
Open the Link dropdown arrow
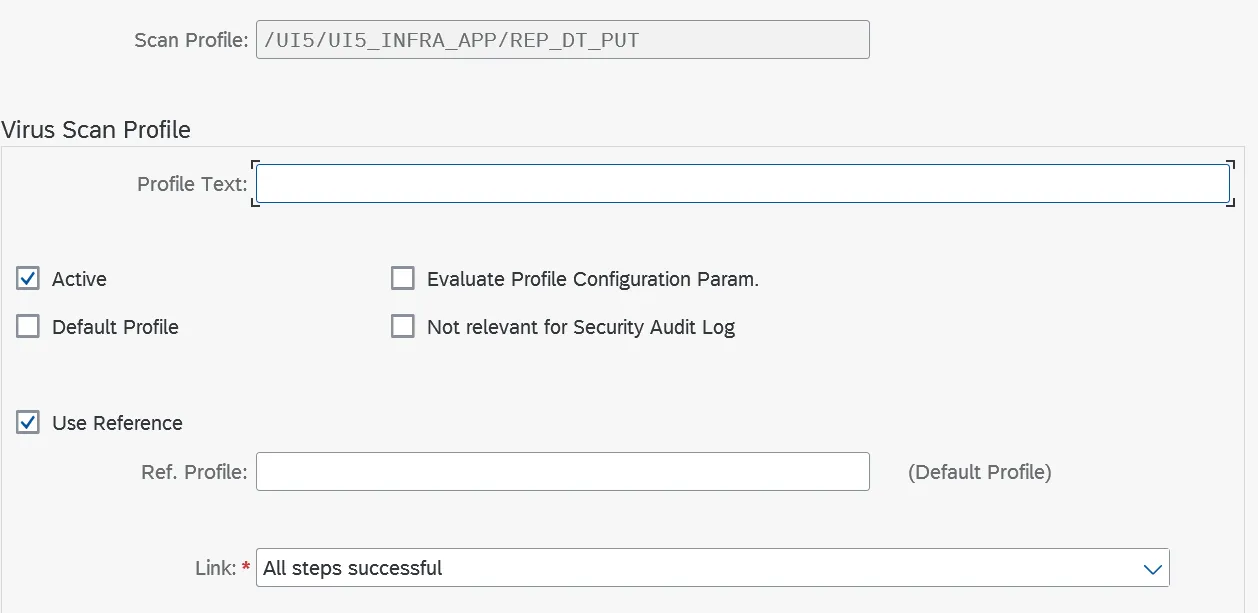point(1152,568)
